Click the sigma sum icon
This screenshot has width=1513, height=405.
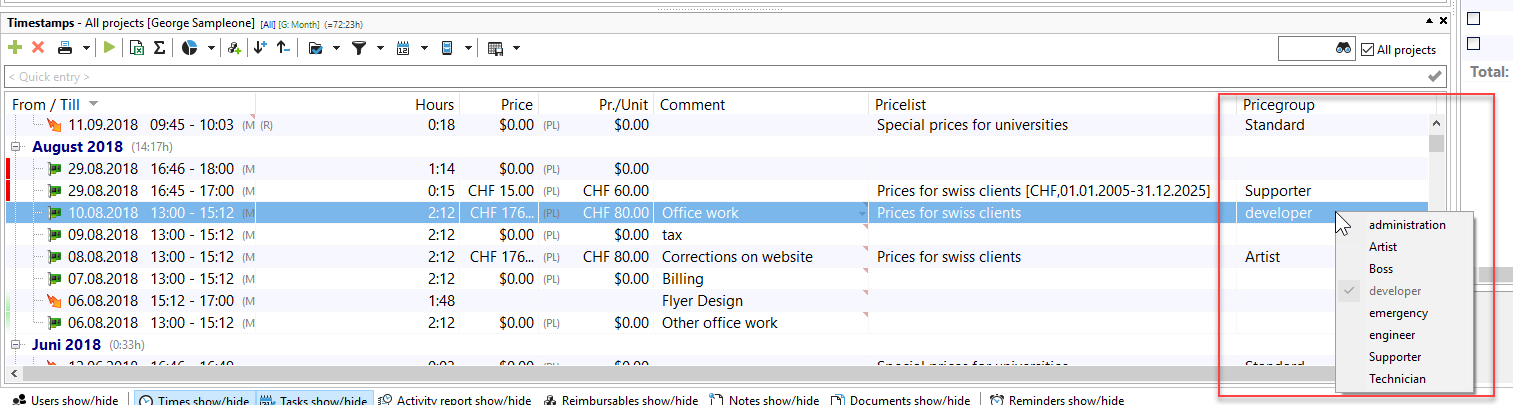pos(159,48)
